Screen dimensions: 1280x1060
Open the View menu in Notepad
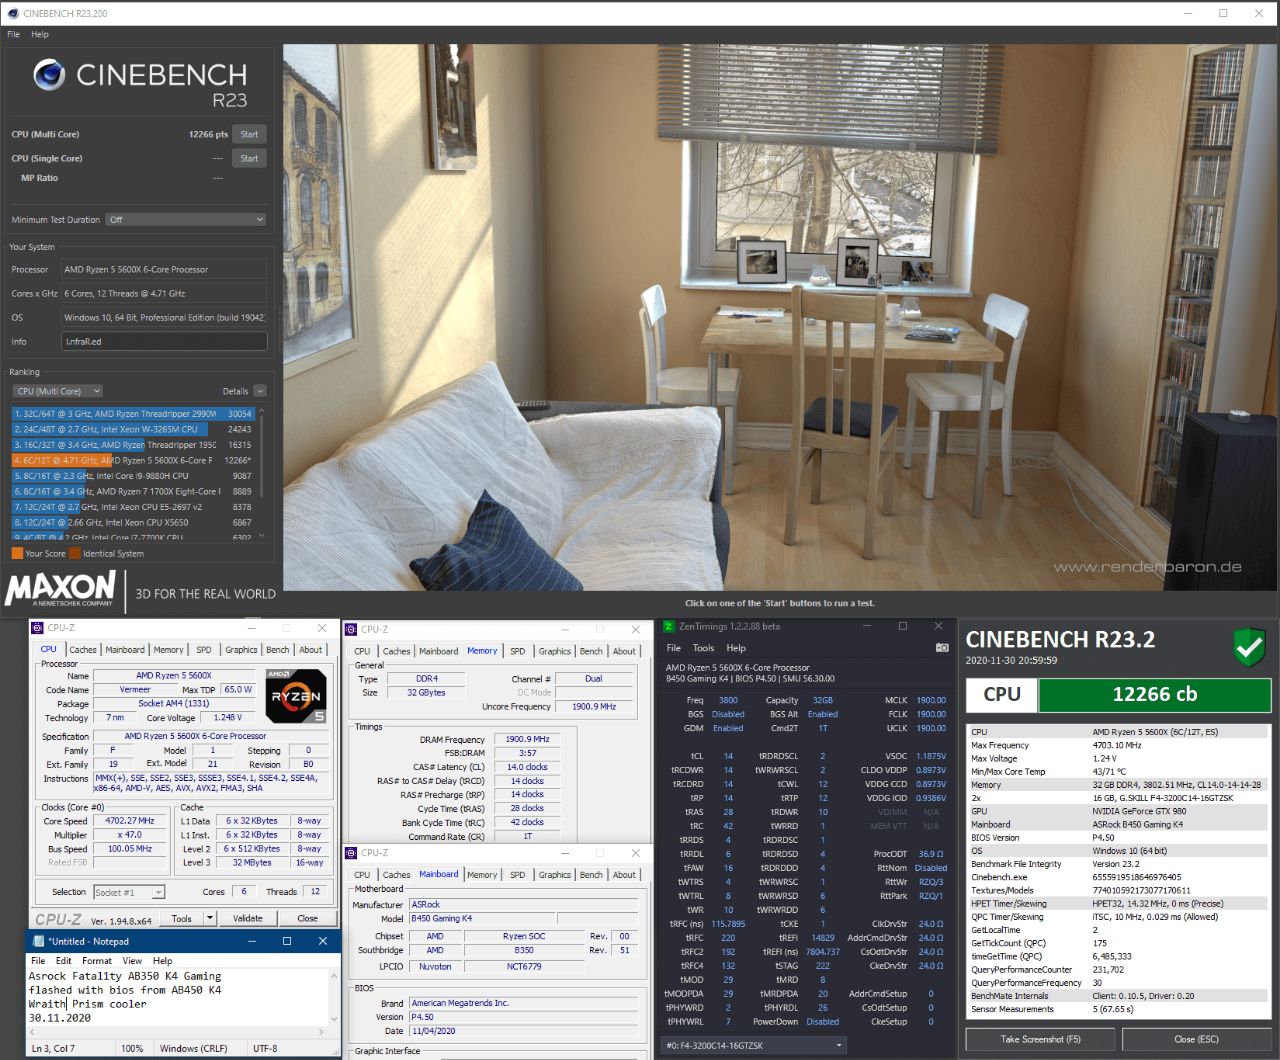click(x=132, y=960)
